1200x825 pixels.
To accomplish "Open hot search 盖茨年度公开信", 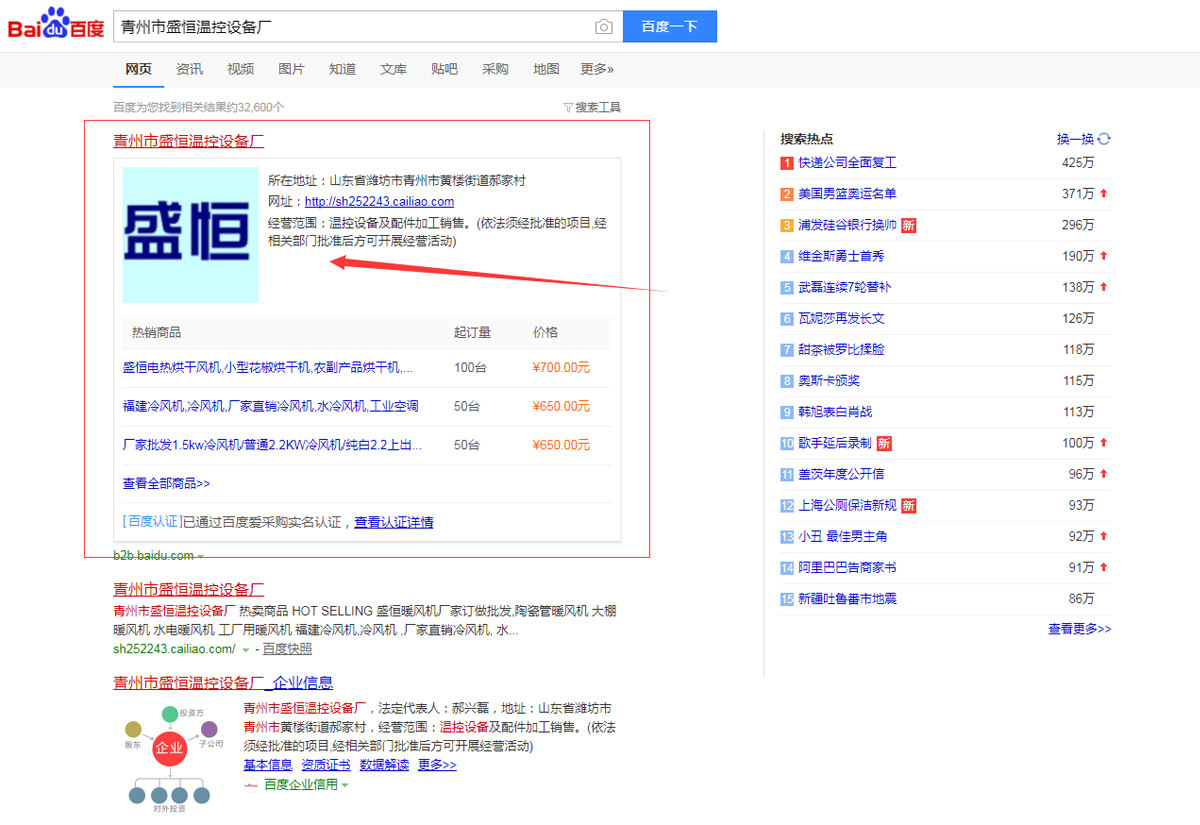I will (x=841, y=474).
